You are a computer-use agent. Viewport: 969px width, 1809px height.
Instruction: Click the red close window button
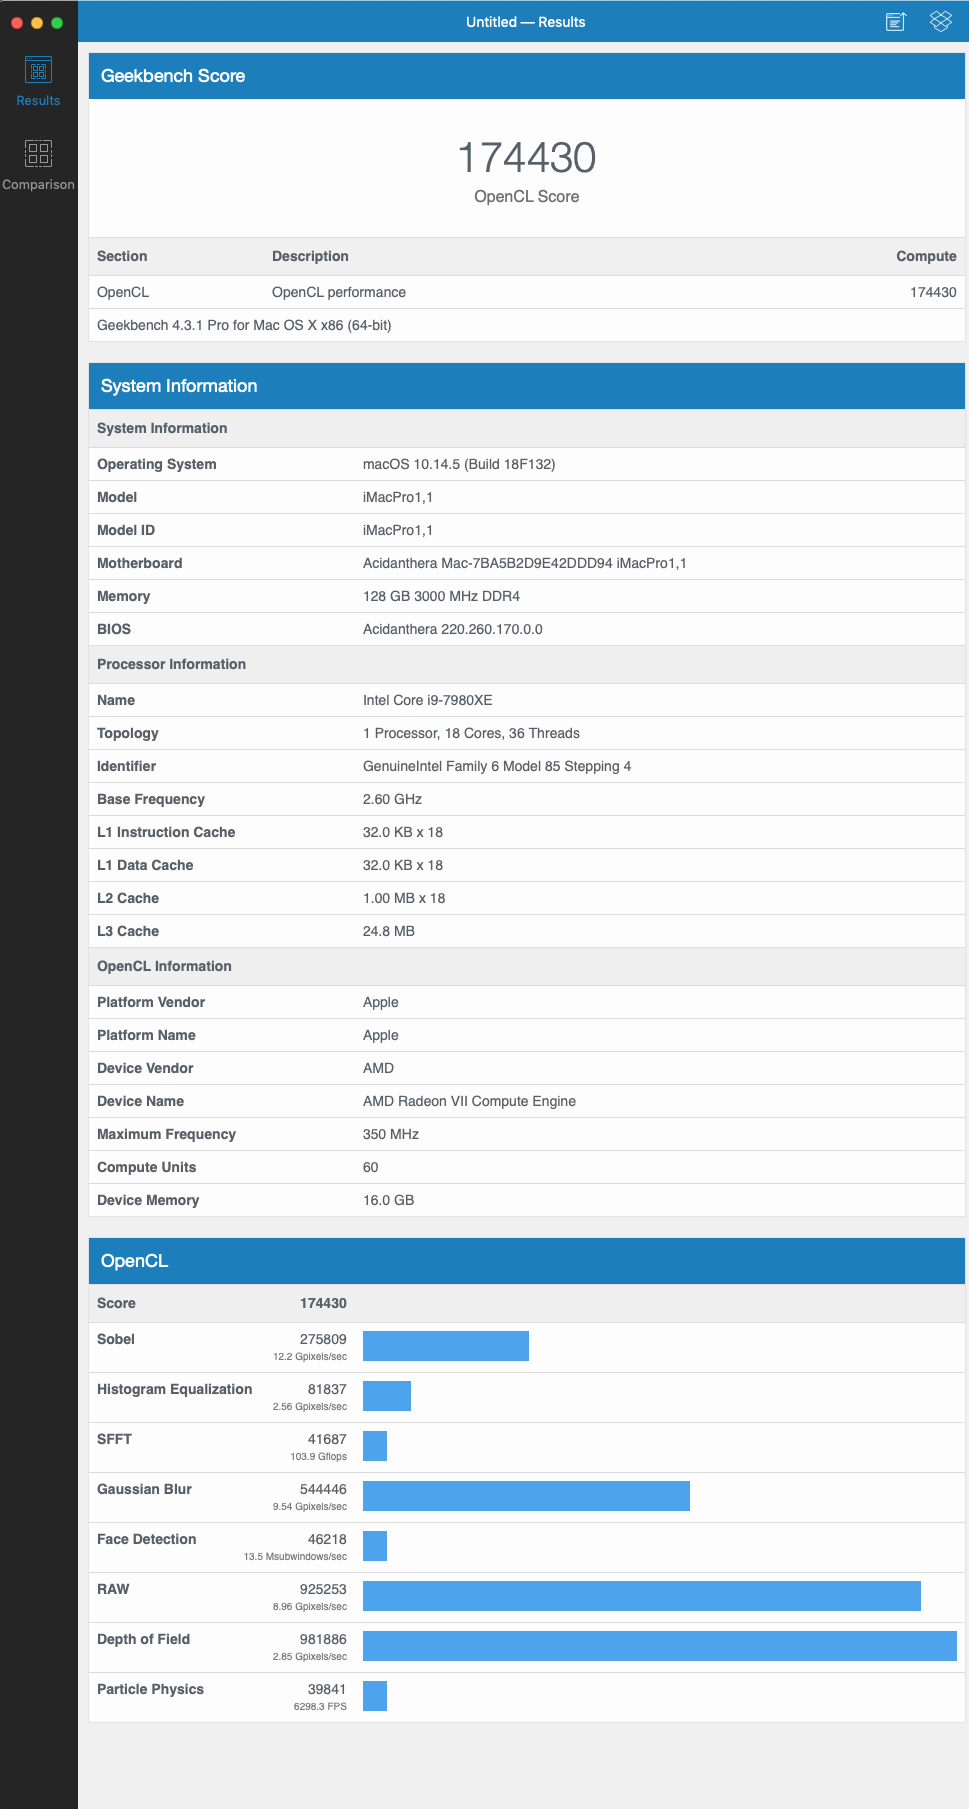(x=17, y=22)
